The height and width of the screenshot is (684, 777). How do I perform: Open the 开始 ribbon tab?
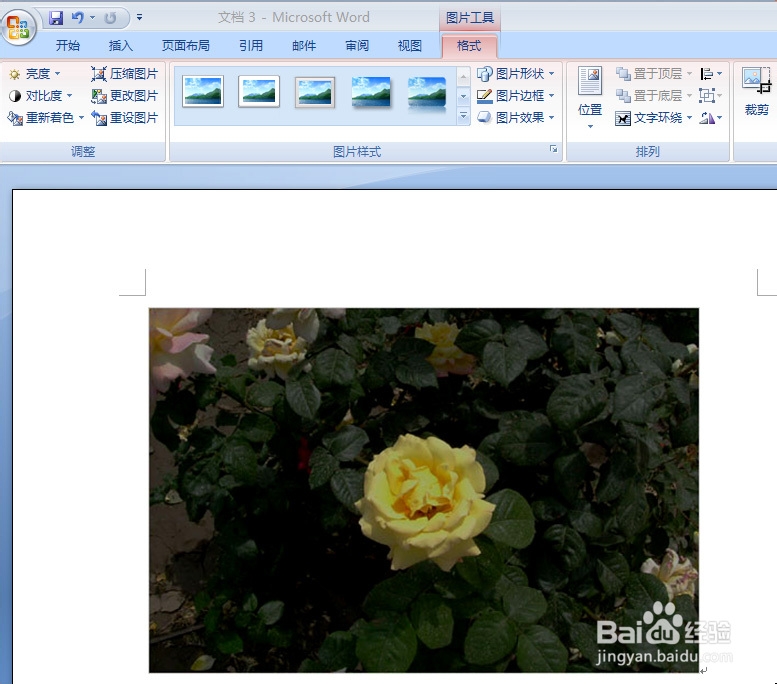tap(67, 46)
